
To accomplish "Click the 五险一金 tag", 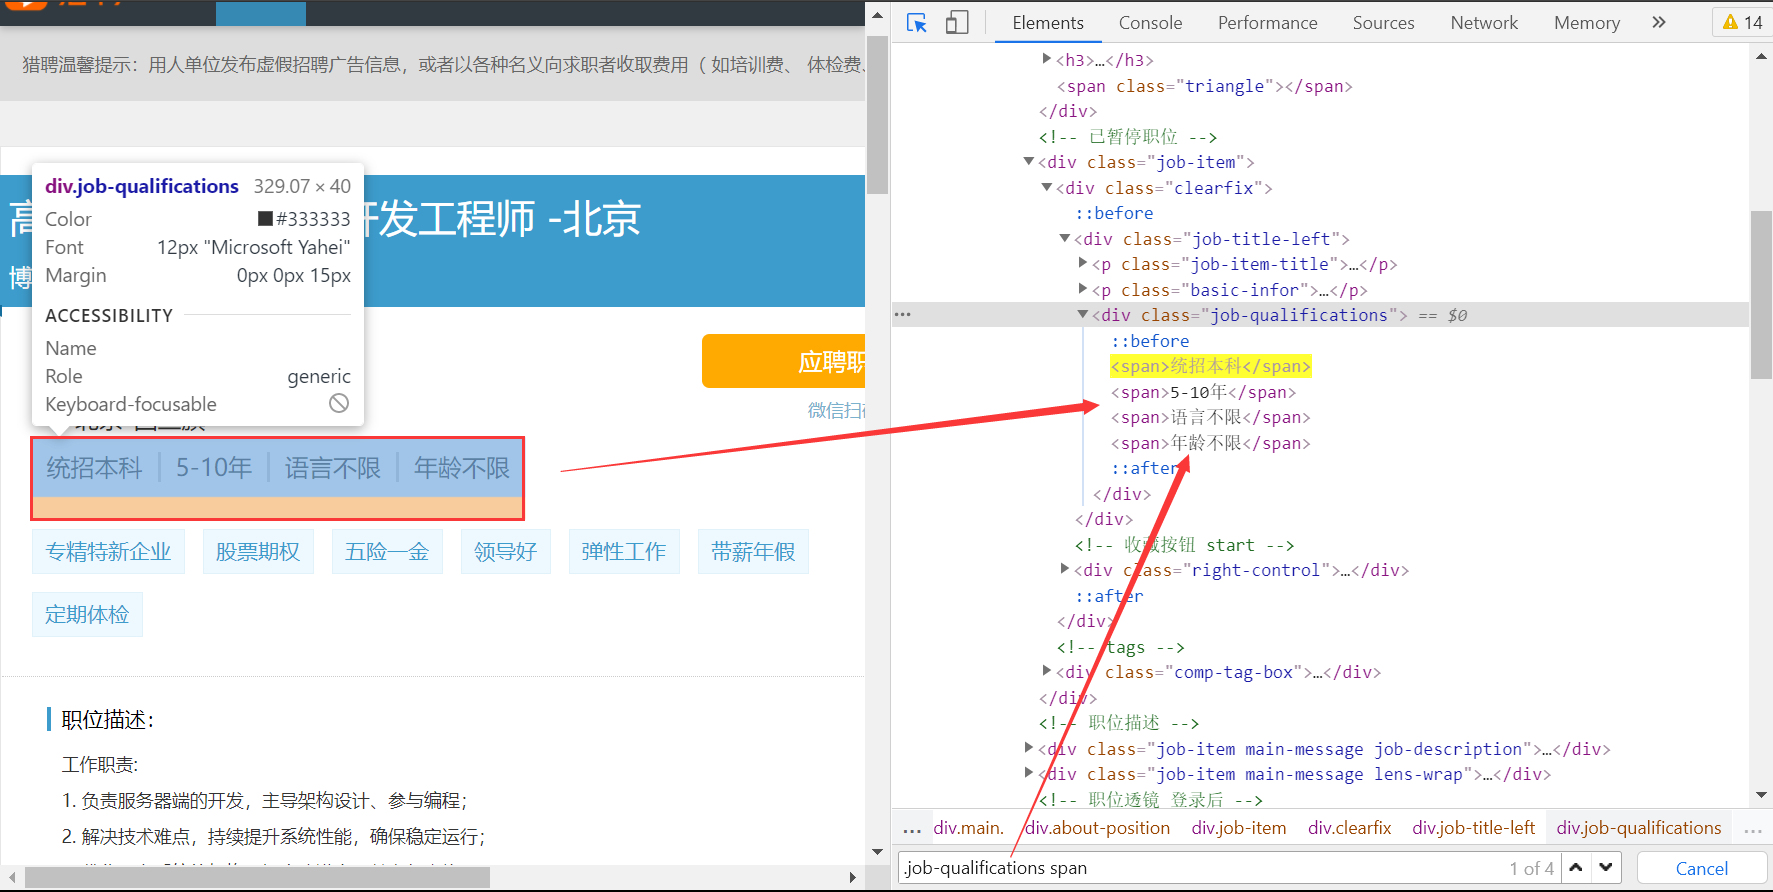I will click(x=387, y=552).
